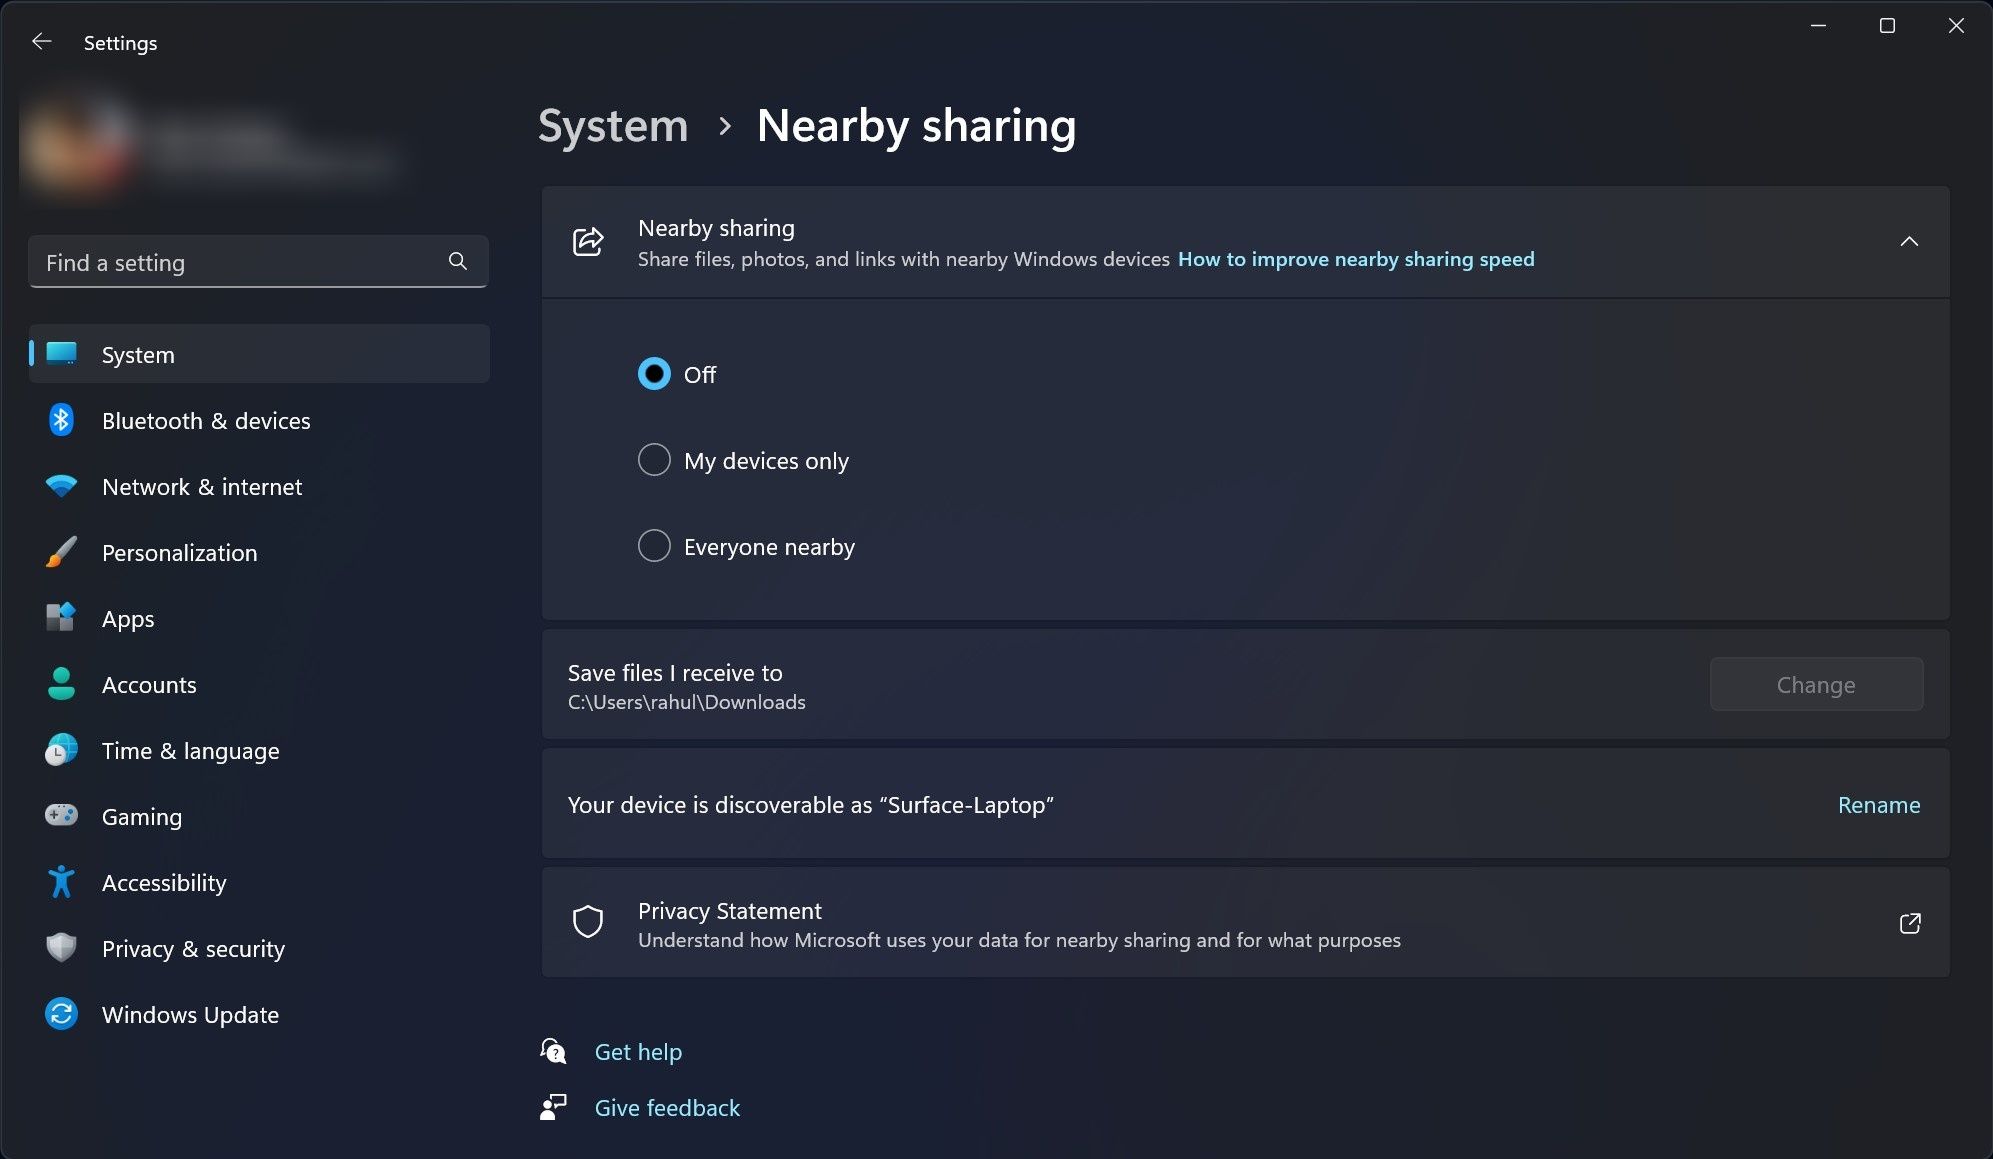Click the Gaming menu item
The height and width of the screenshot is (1159, 1993).
(x=141, y=815)
